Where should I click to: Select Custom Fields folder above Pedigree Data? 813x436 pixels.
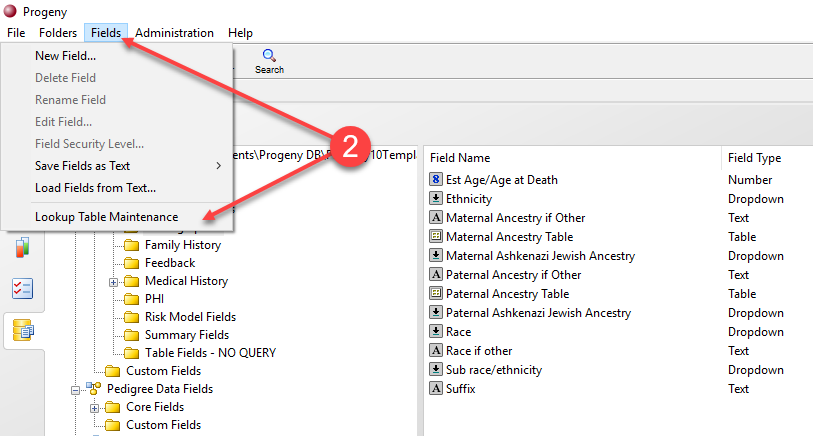tap(163, 371)
